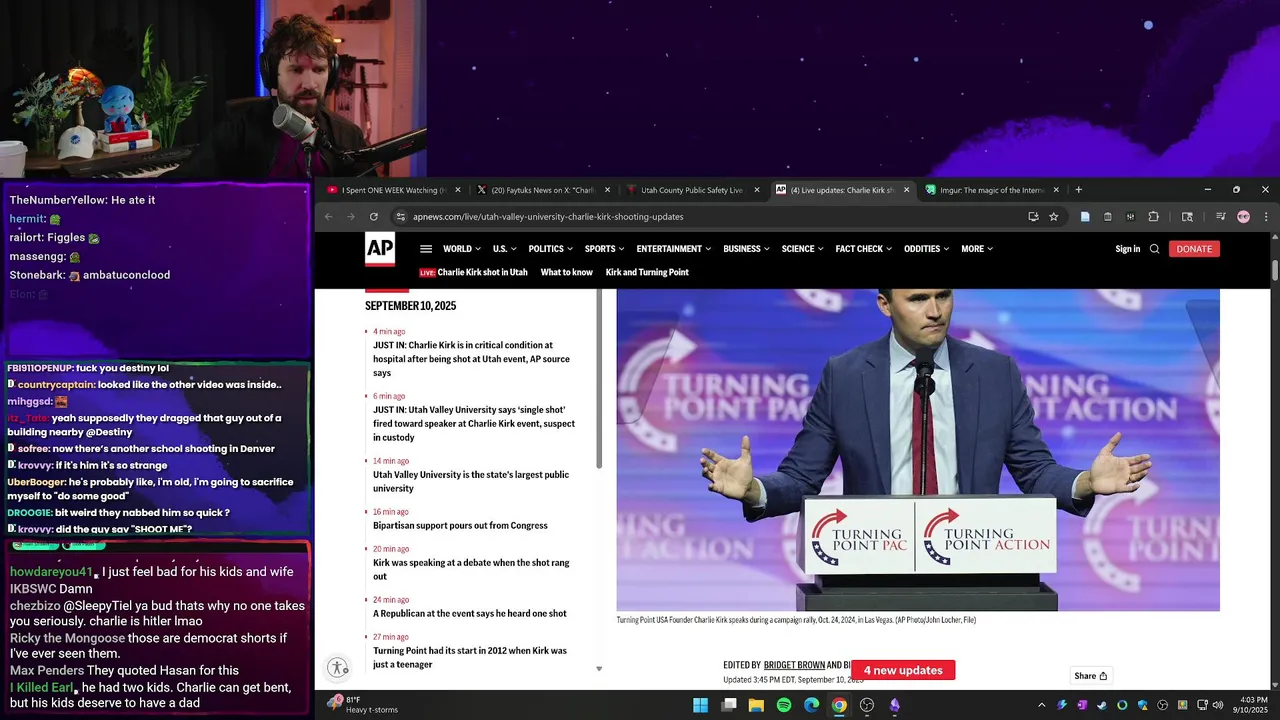Click the AP logo in header
This screenshot has width=1280, height=720.
click(380, 249)
